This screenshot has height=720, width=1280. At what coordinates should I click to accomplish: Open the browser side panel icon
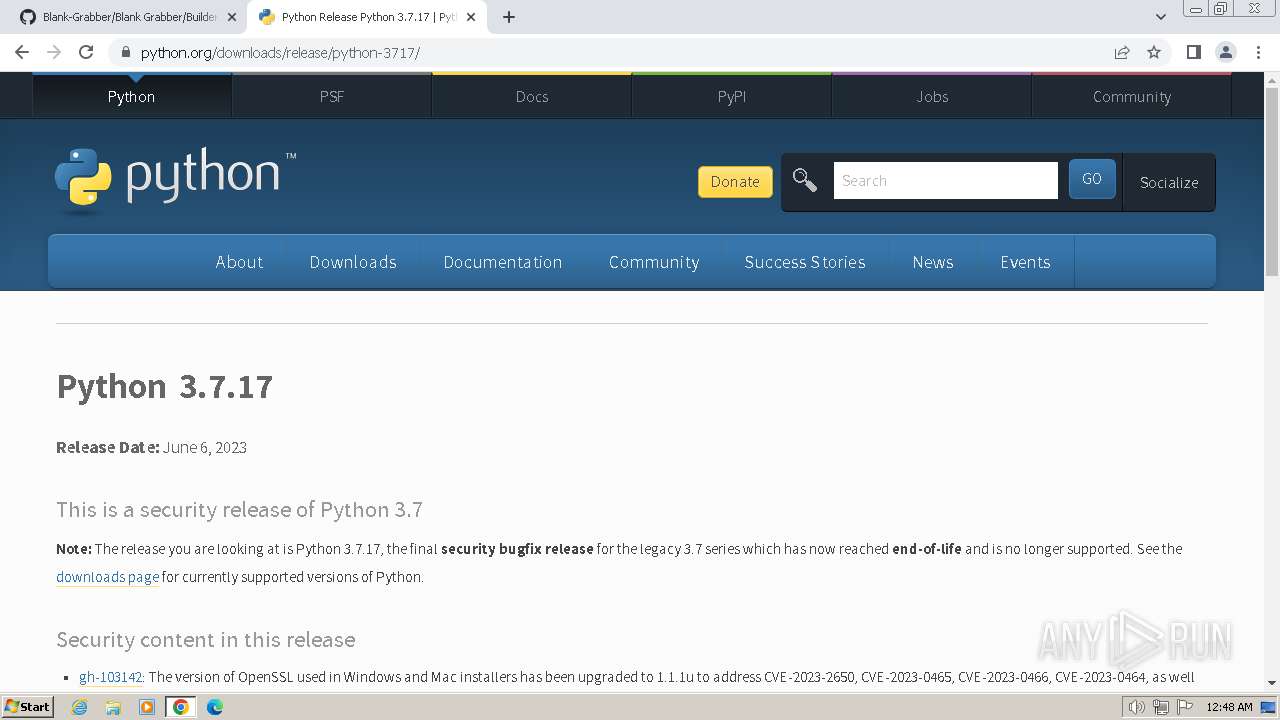coord(1193,52)
